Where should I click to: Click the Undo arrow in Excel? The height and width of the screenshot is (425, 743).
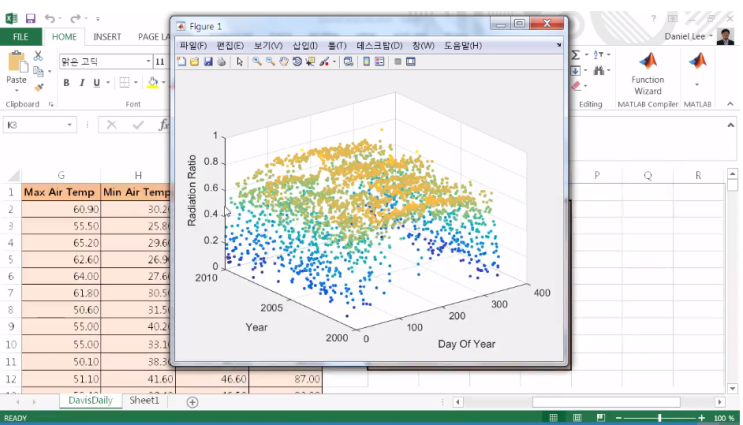pos(49,18)
